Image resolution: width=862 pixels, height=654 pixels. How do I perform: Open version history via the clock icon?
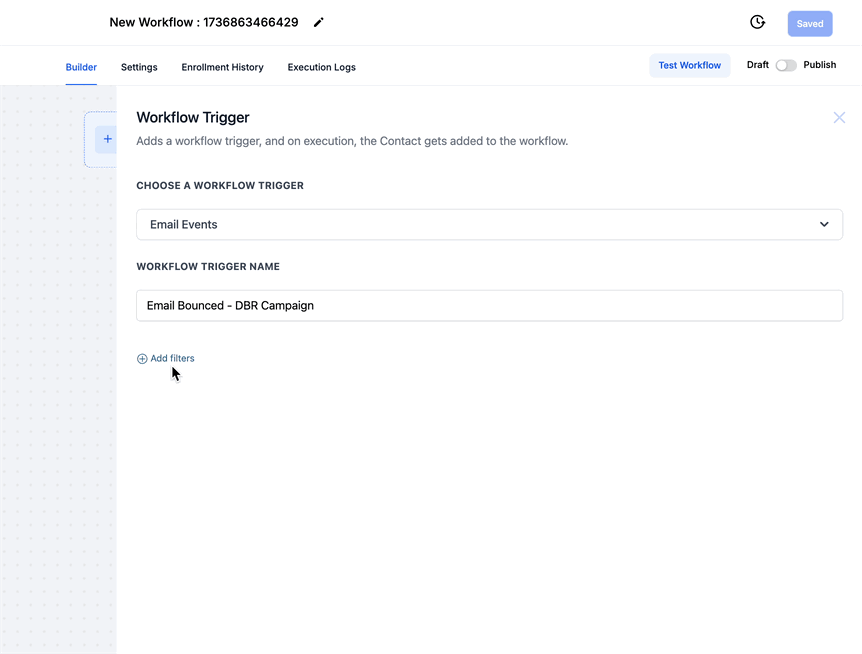coord(757,21)
